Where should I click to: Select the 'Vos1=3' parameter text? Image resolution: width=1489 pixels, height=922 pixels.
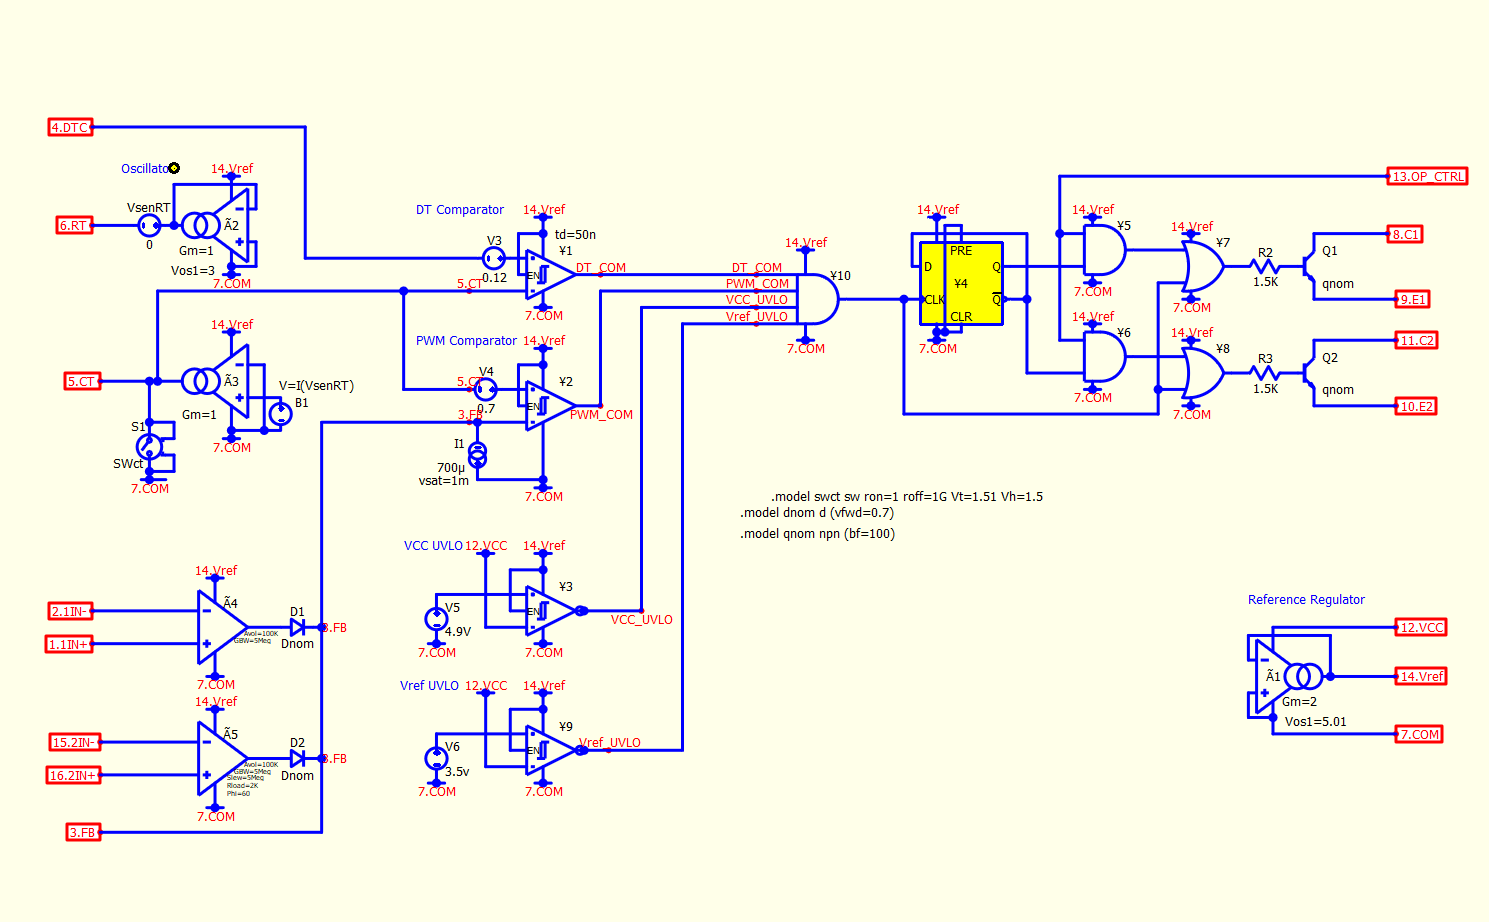pyautogui.click(x=193, y=270)
